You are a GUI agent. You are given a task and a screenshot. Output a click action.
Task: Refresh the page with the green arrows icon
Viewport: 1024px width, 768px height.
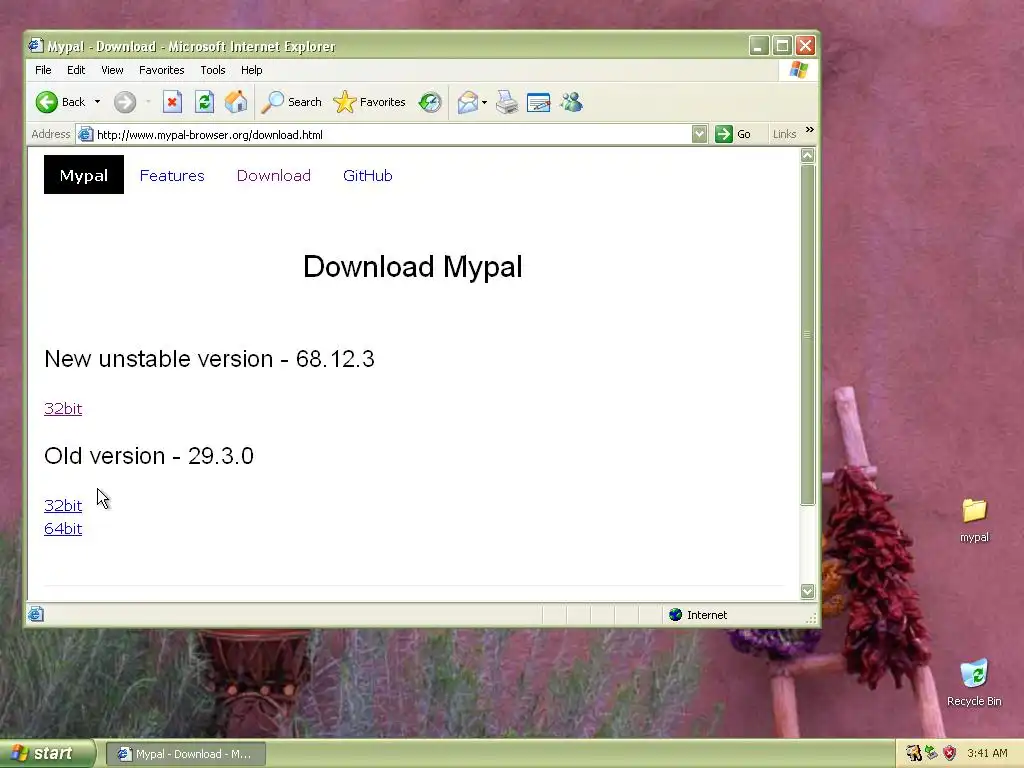point(204,102)
